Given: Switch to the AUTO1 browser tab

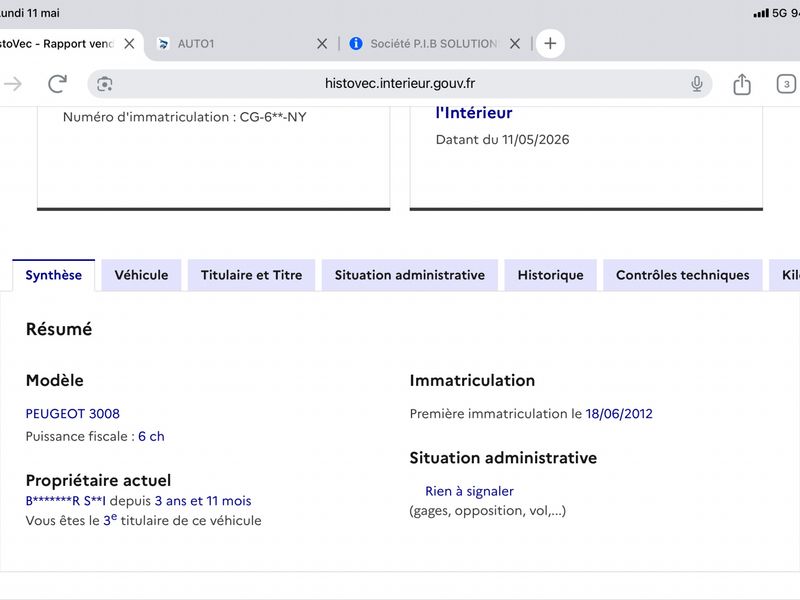Looking at the screenshot, I should point(240,44).
